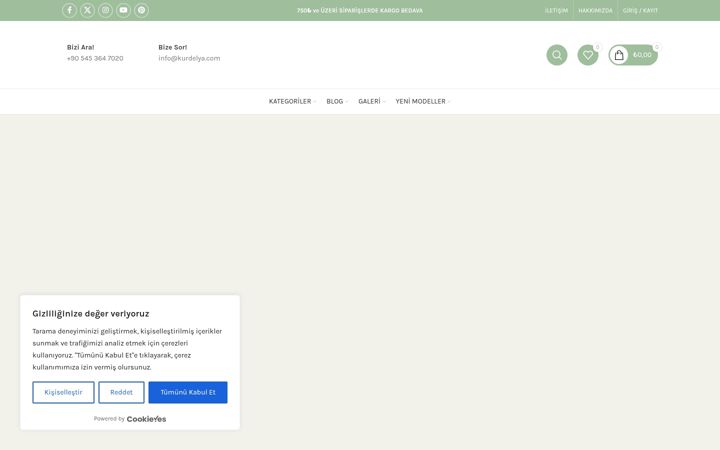Click the 'Bize Sor!' heading
The height and width of the screenshot is (450, 720).
[173, 47]
